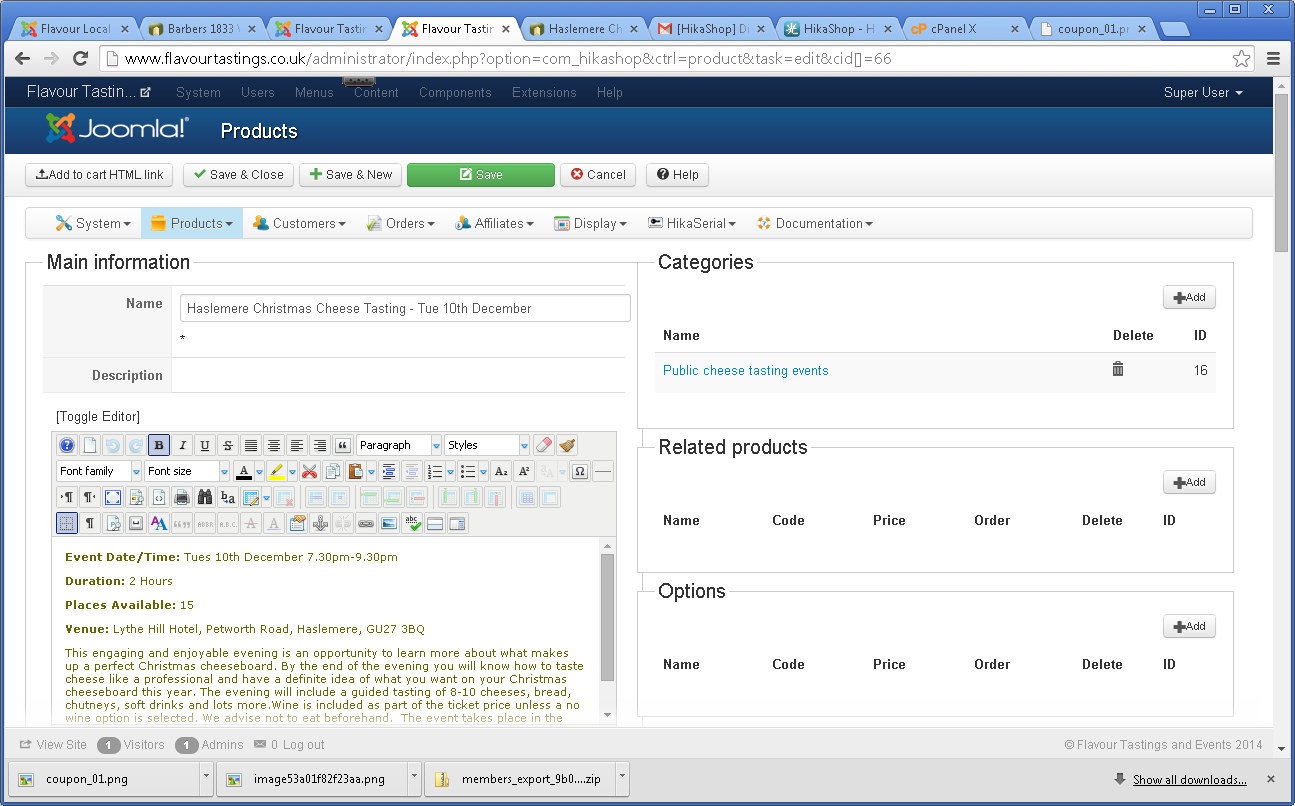Open the Font size dropdown
The width and height of the screenshot is (1295, 806).
[x=188, y=472]
